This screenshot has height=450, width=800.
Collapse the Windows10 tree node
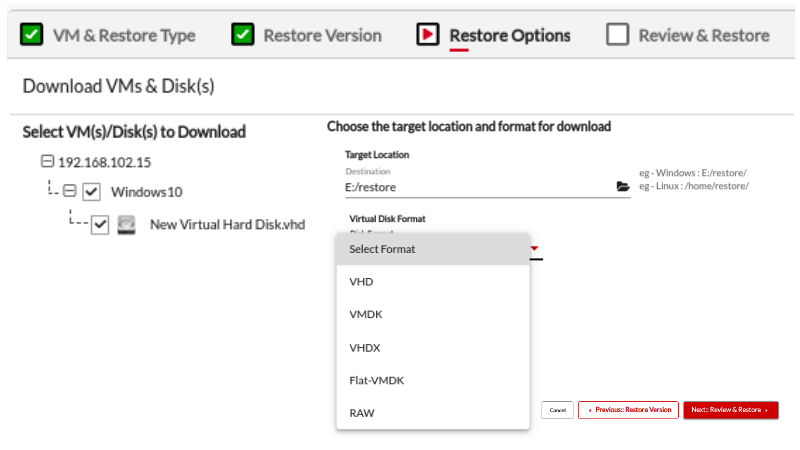pyautogui.click(x=69, y=191)
